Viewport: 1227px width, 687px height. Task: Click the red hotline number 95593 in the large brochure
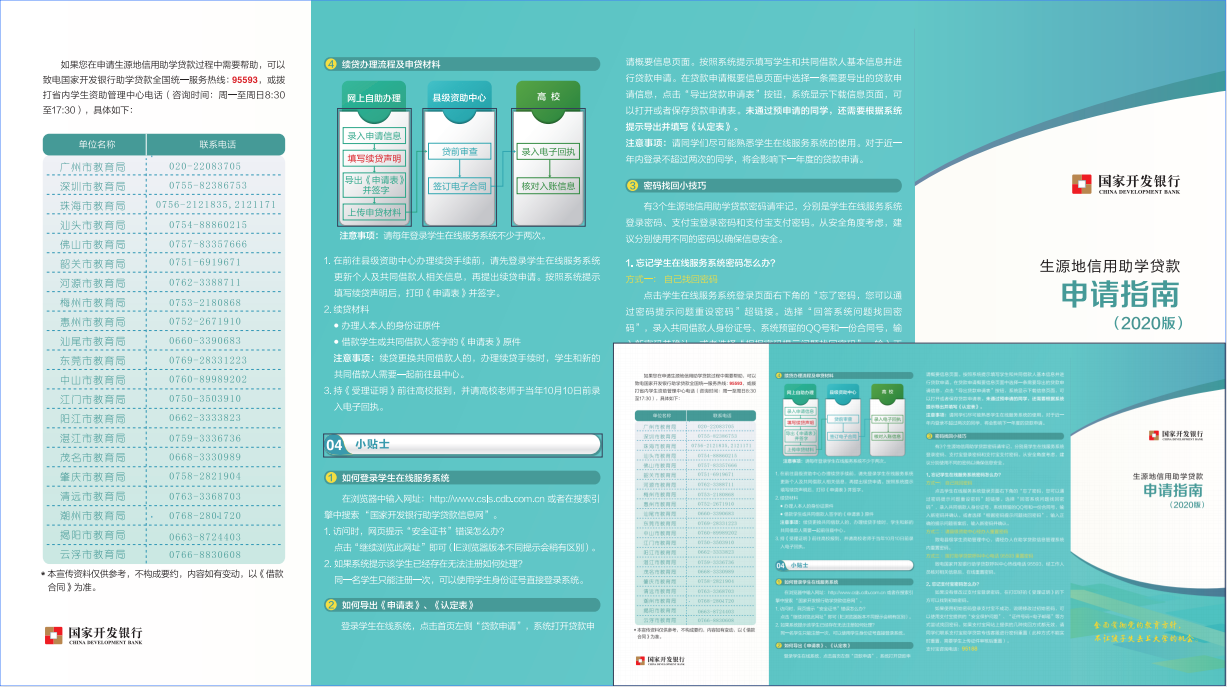tap(246, 79)
